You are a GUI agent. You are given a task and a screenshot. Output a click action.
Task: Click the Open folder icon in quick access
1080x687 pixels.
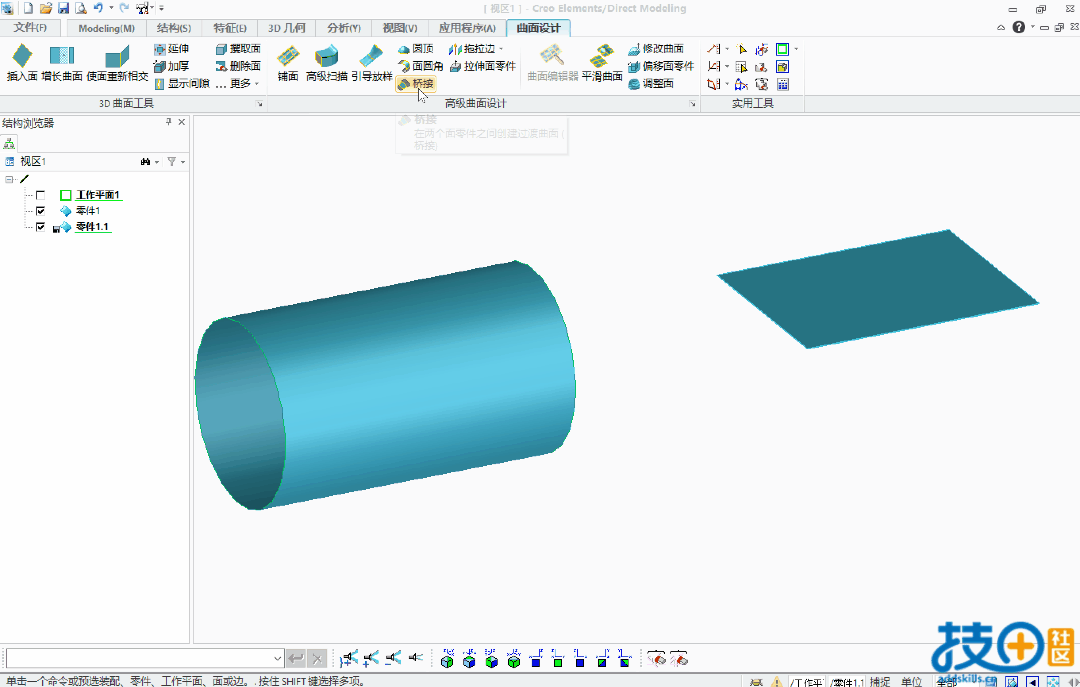[45, 8]
